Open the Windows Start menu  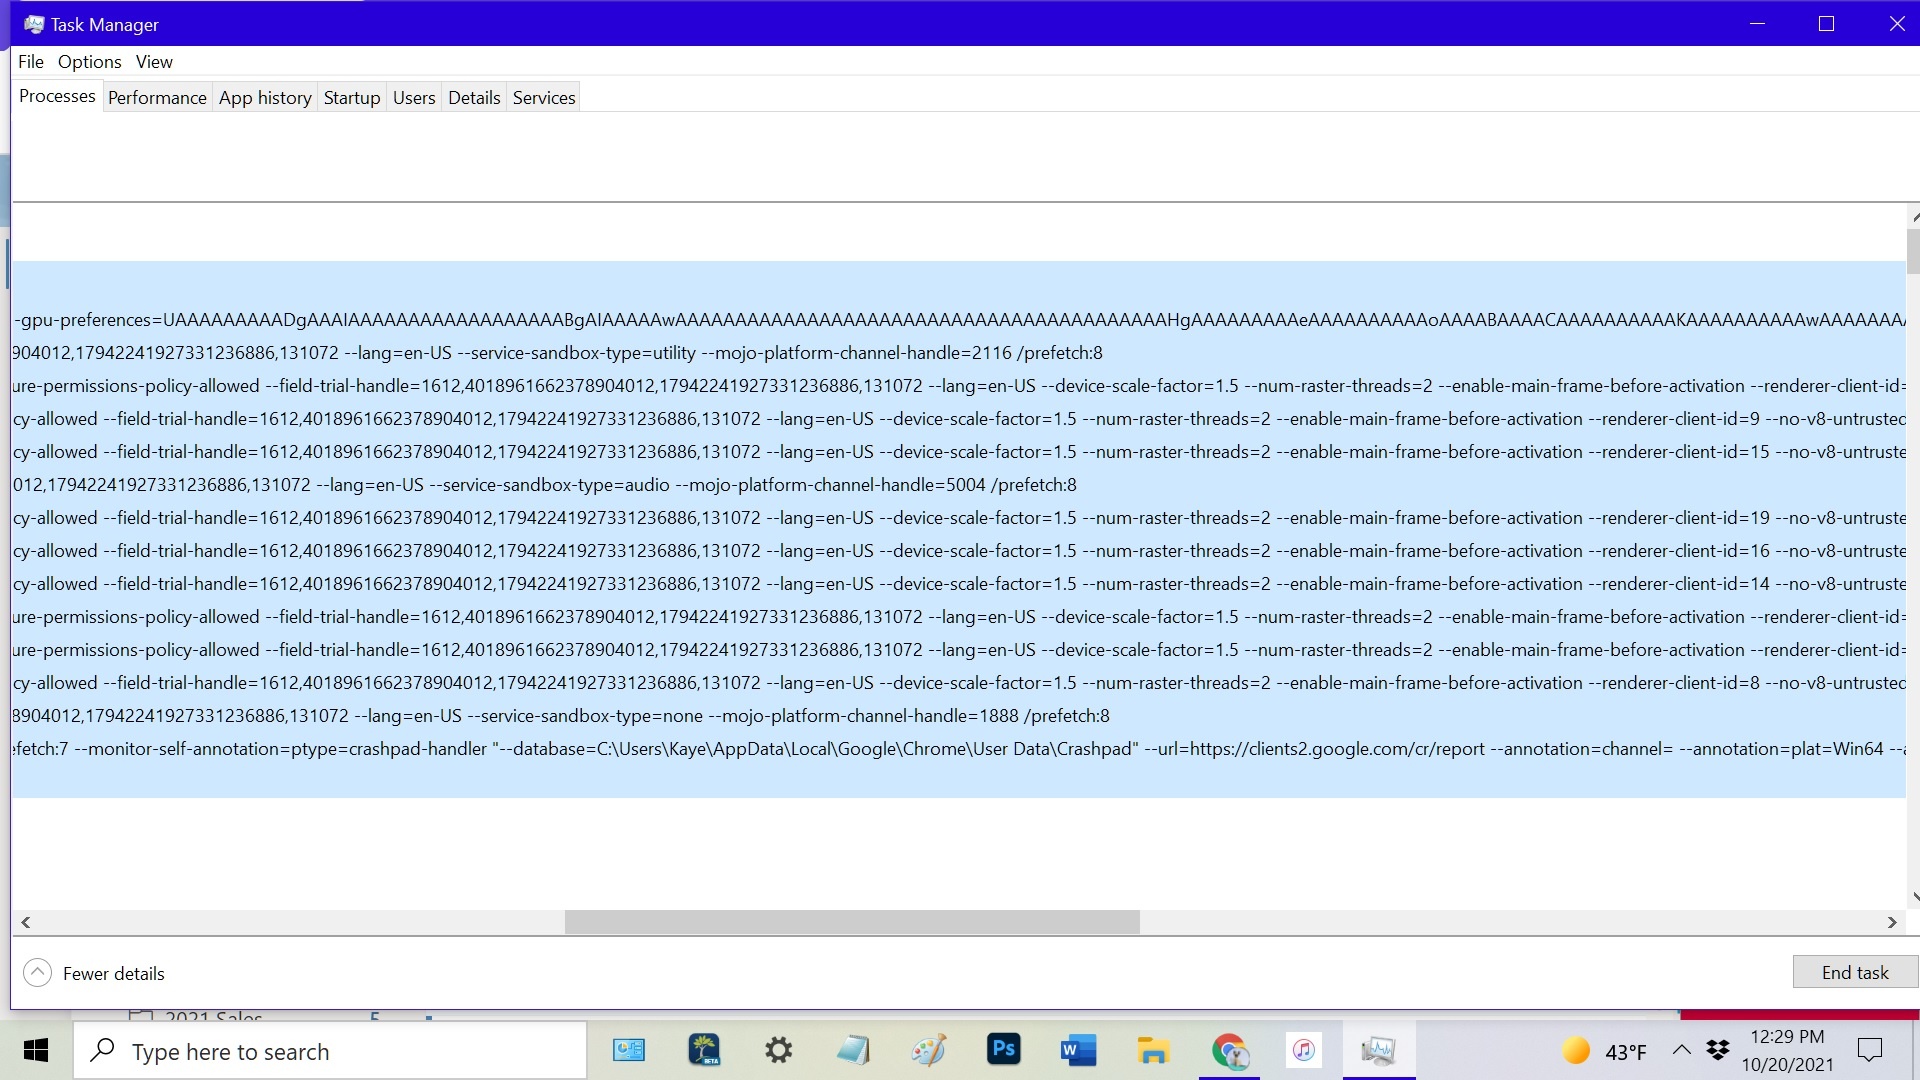coord(36,1050)
